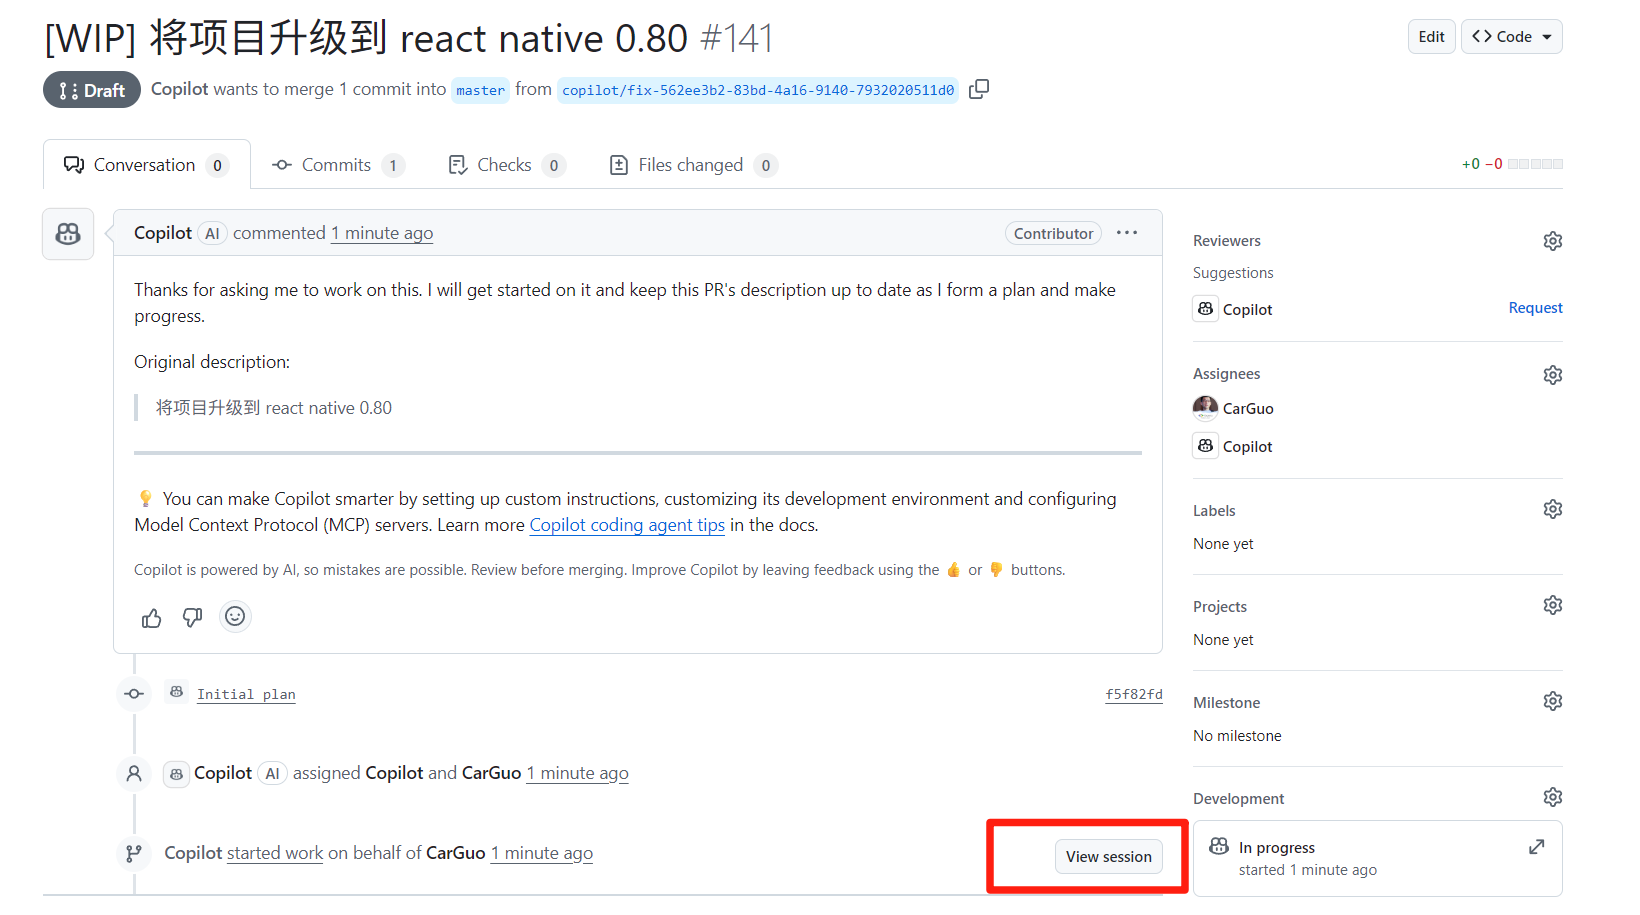Click the Contributor badge

(1053, 233)
